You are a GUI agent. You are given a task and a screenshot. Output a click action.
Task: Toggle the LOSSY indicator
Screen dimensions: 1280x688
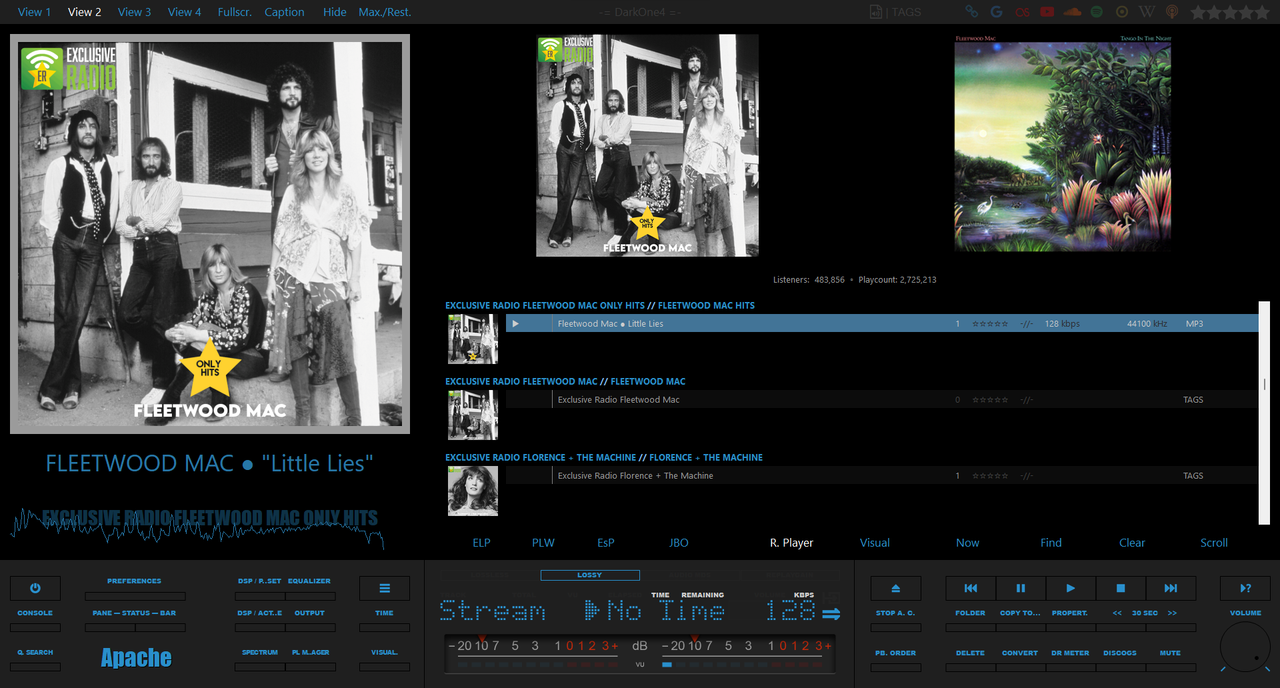click(x=590, y=575)
